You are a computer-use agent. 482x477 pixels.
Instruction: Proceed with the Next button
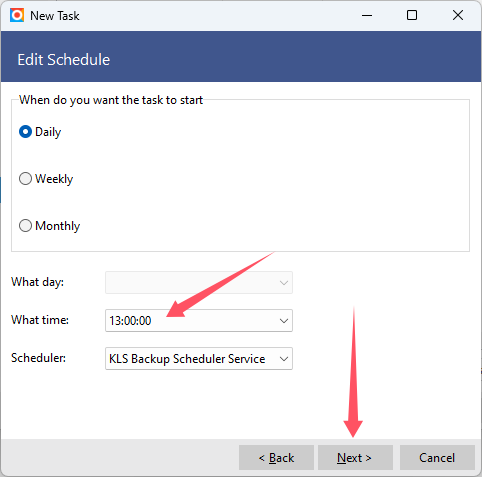pos(355,458)
